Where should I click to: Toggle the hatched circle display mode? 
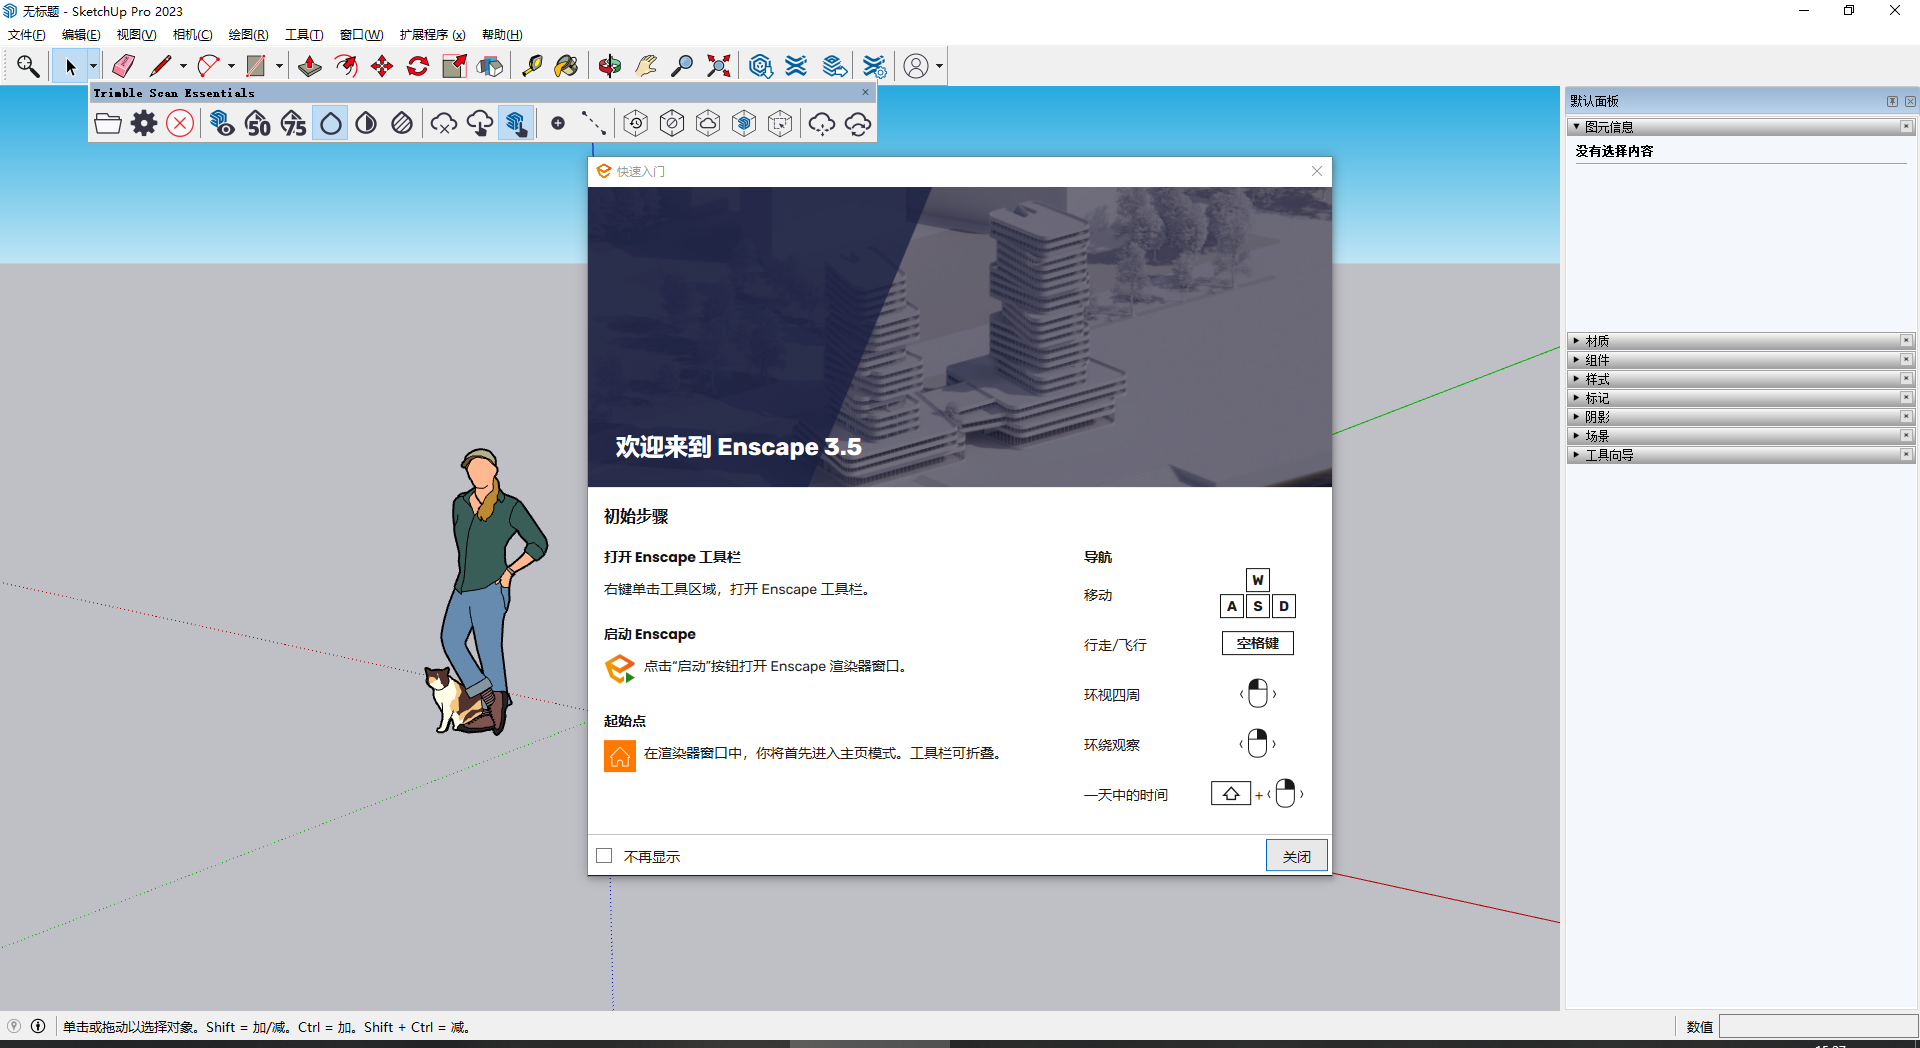click(402, 124)
